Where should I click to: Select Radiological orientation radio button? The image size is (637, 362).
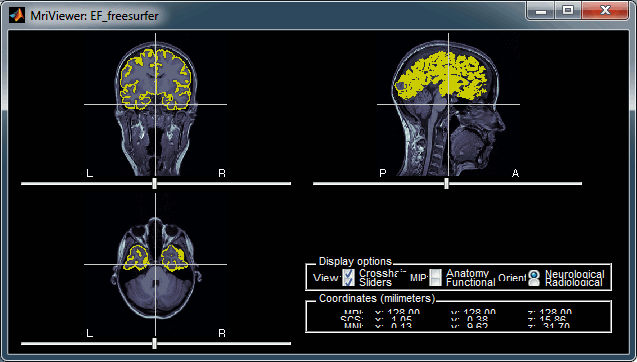pos(534,282)
